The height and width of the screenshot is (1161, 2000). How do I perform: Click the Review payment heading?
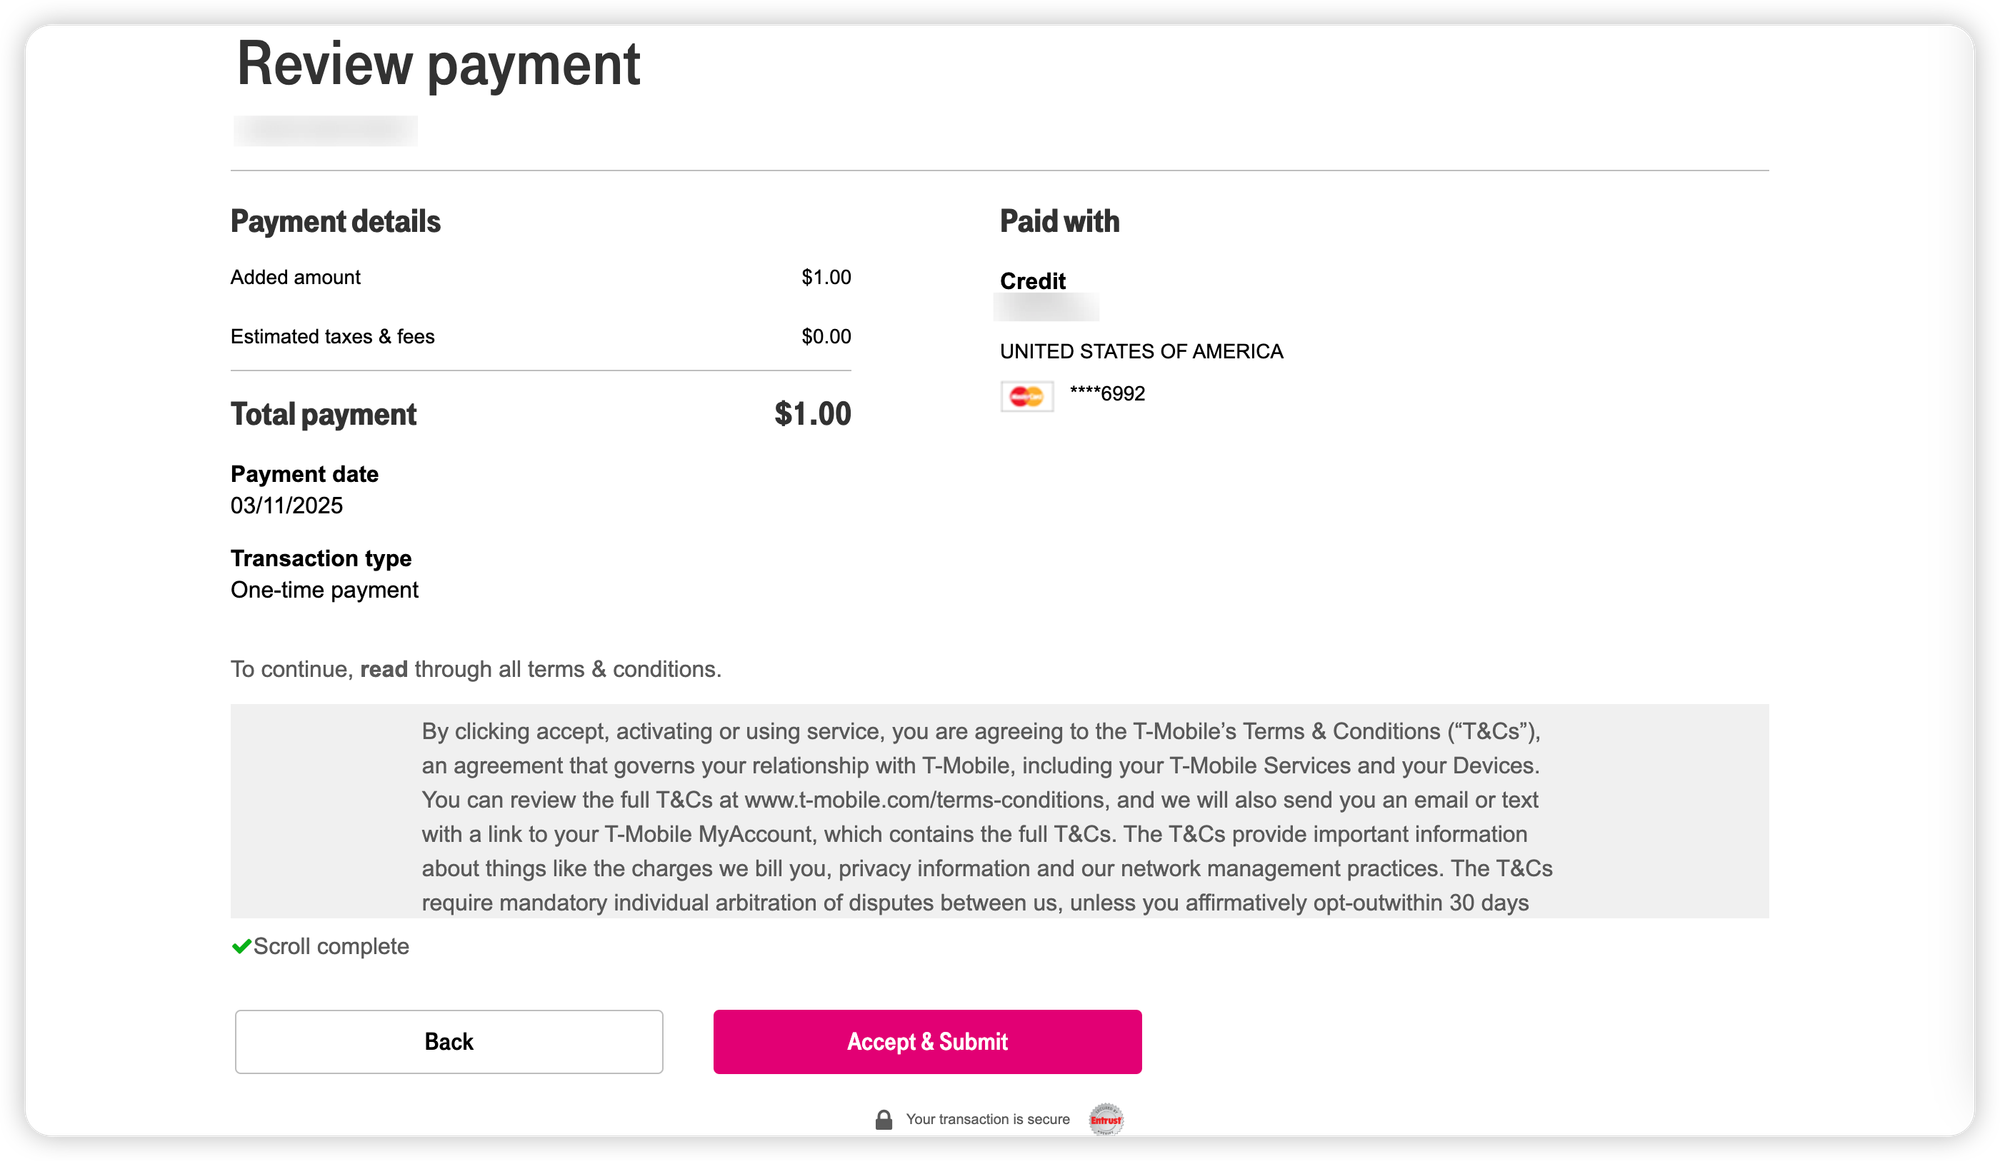[x=438, y=65]
